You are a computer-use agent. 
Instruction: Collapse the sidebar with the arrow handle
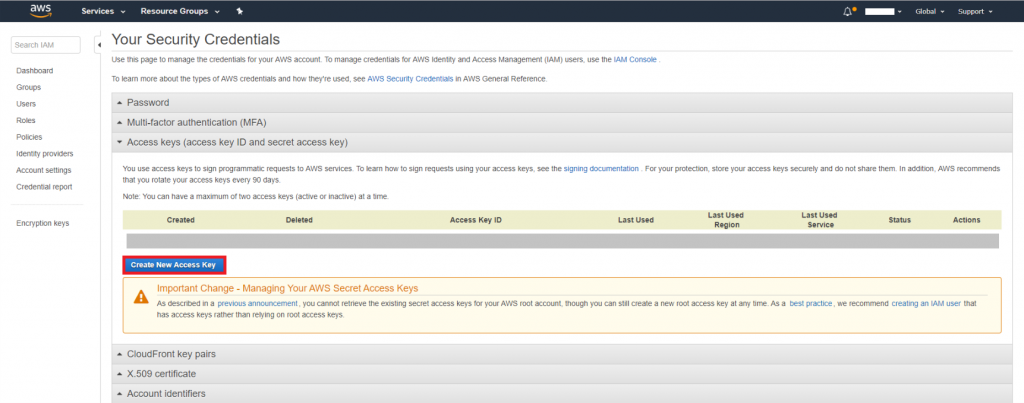click(98, 45)
